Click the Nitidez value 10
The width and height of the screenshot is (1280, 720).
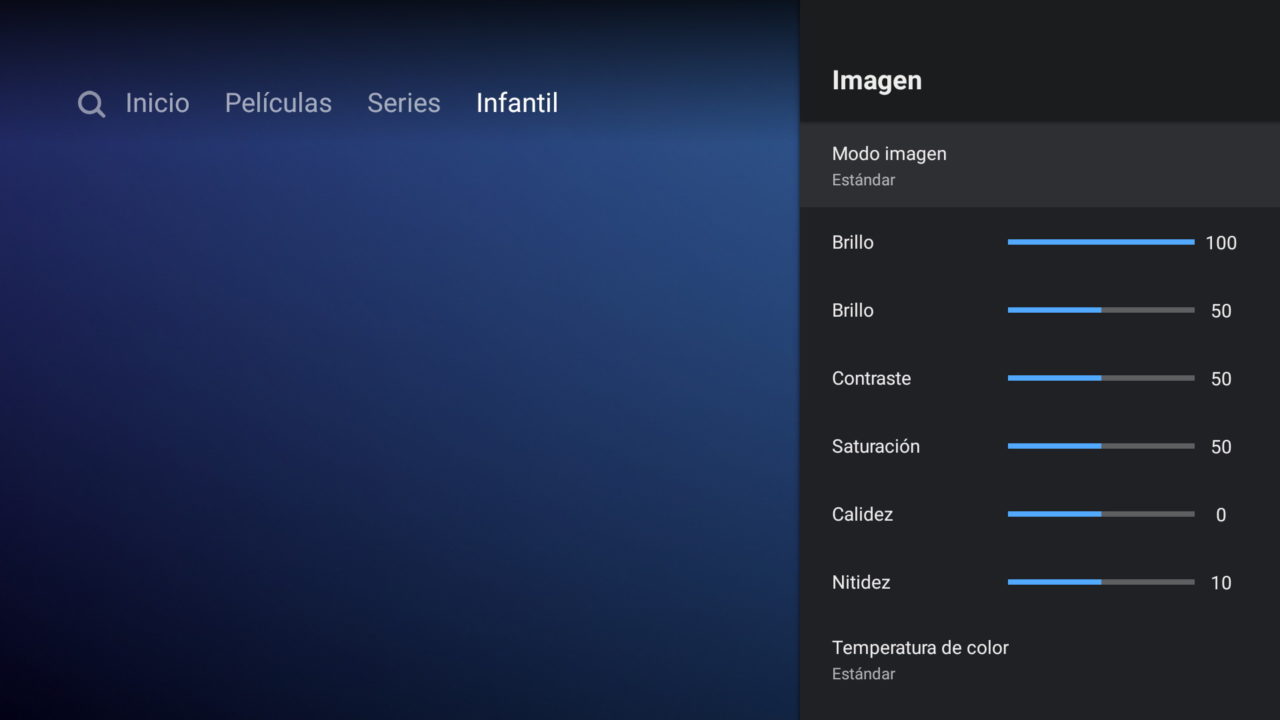click(1221, 583)
